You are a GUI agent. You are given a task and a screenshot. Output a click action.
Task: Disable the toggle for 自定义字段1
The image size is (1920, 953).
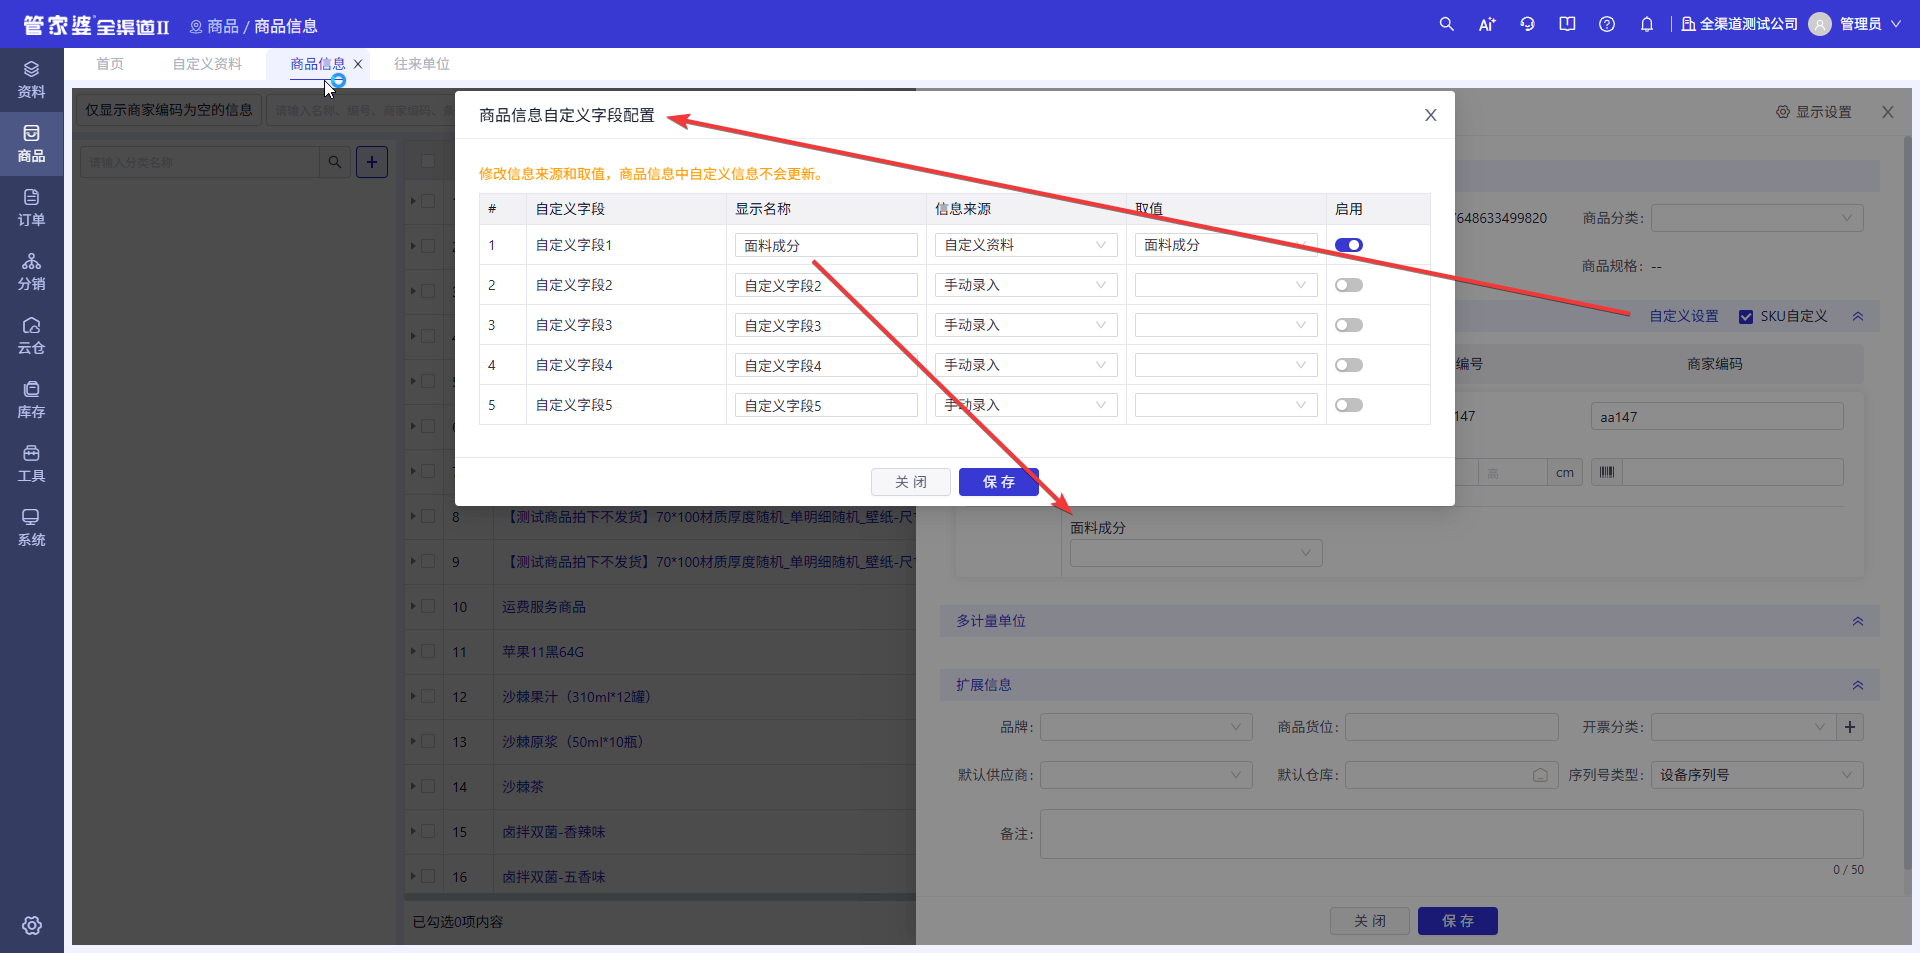pyautogui.click(x=1349, y=245)
